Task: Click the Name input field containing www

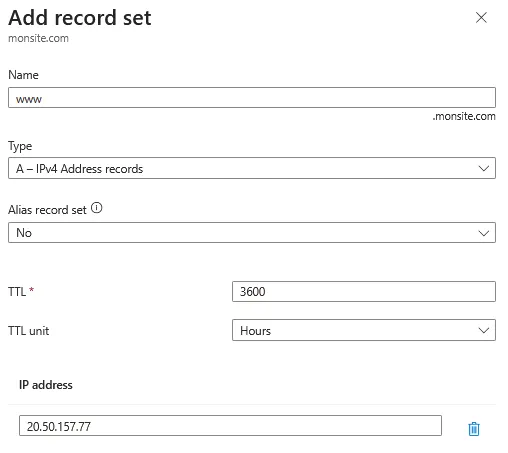Action: point(252,98)
